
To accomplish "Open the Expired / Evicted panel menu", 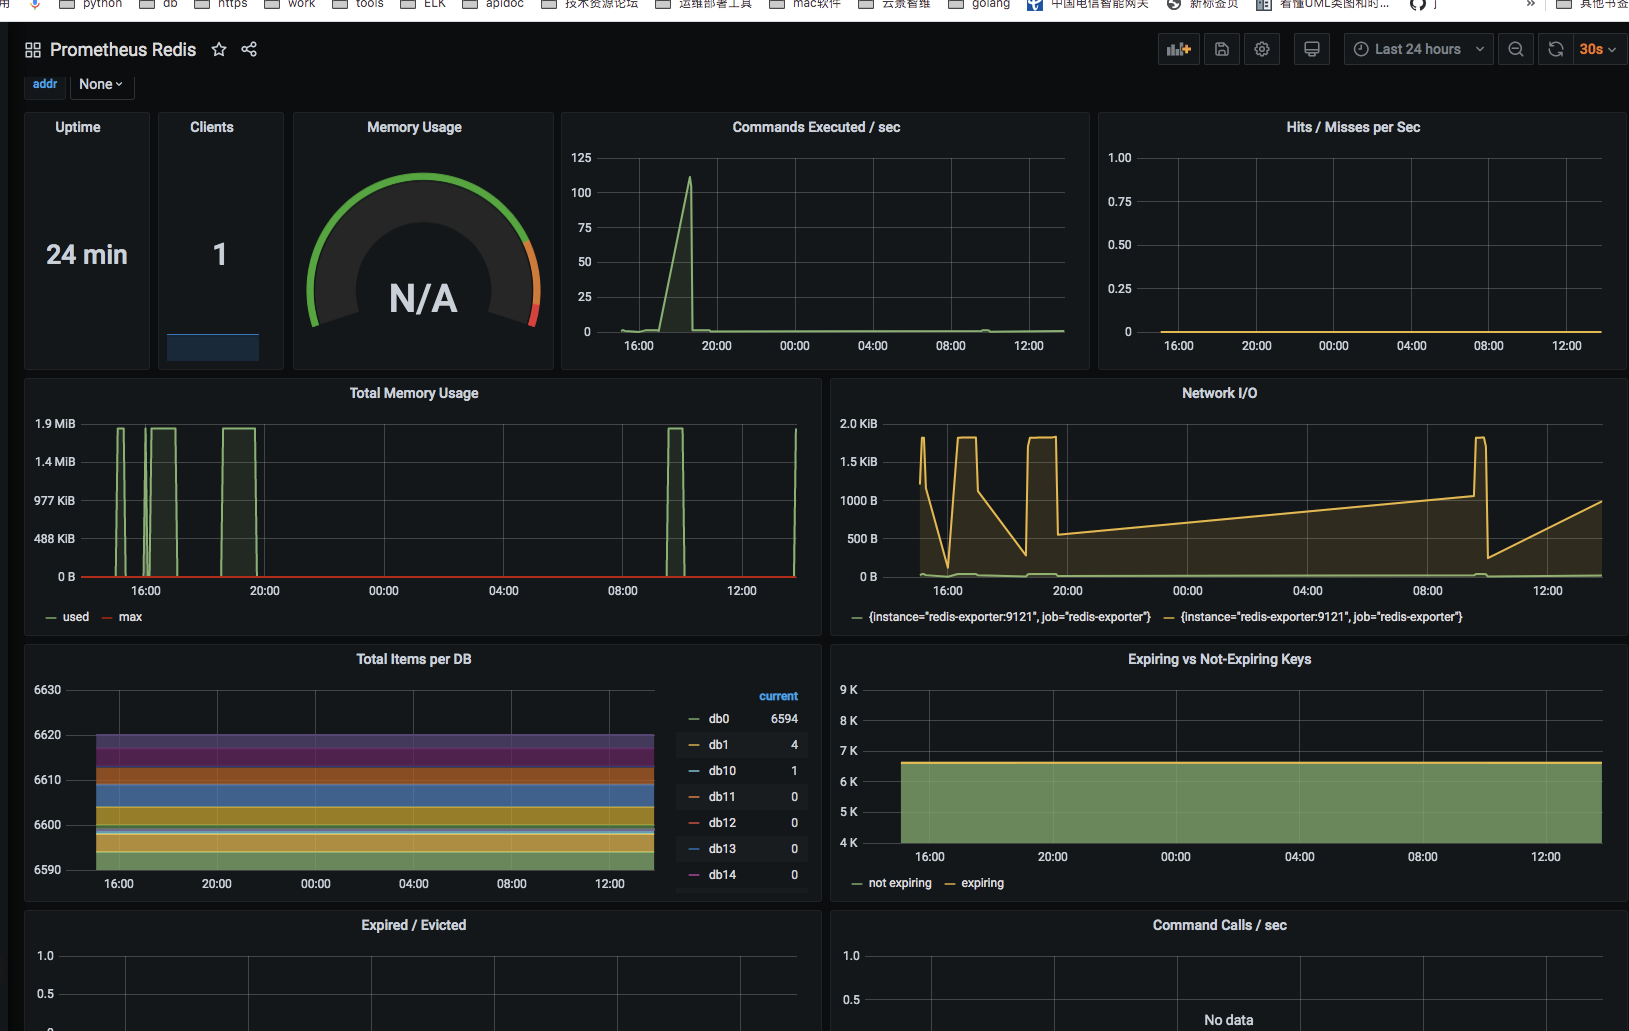I will click(414, 925).
